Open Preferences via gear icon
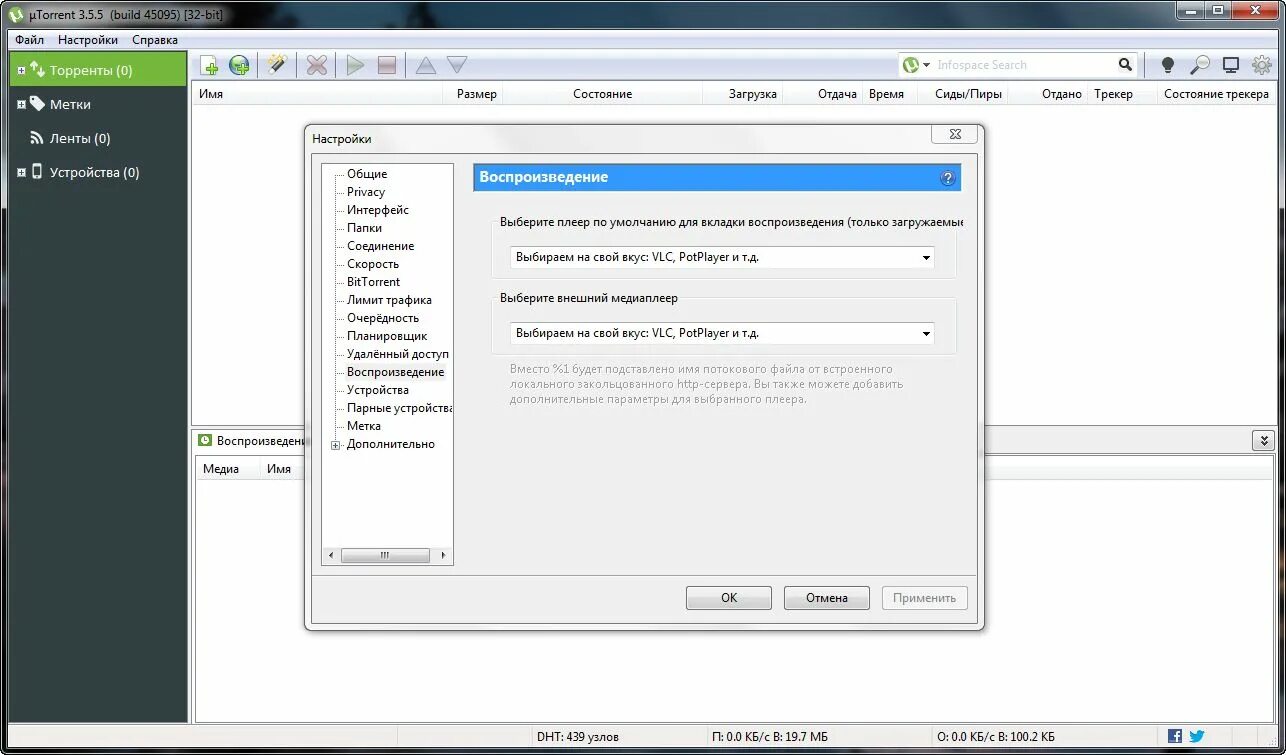1286x755 pixels. (1262, 65)
